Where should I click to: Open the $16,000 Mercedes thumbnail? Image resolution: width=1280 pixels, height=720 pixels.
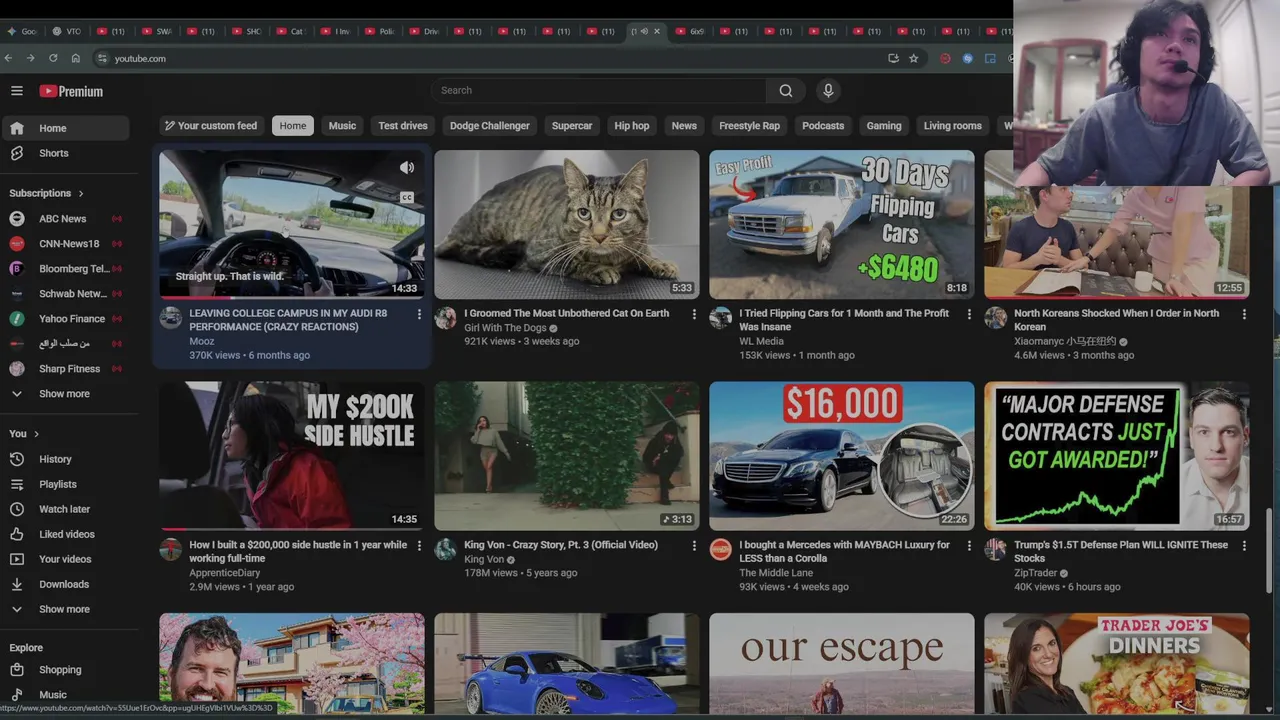click(x=842, y=456)
